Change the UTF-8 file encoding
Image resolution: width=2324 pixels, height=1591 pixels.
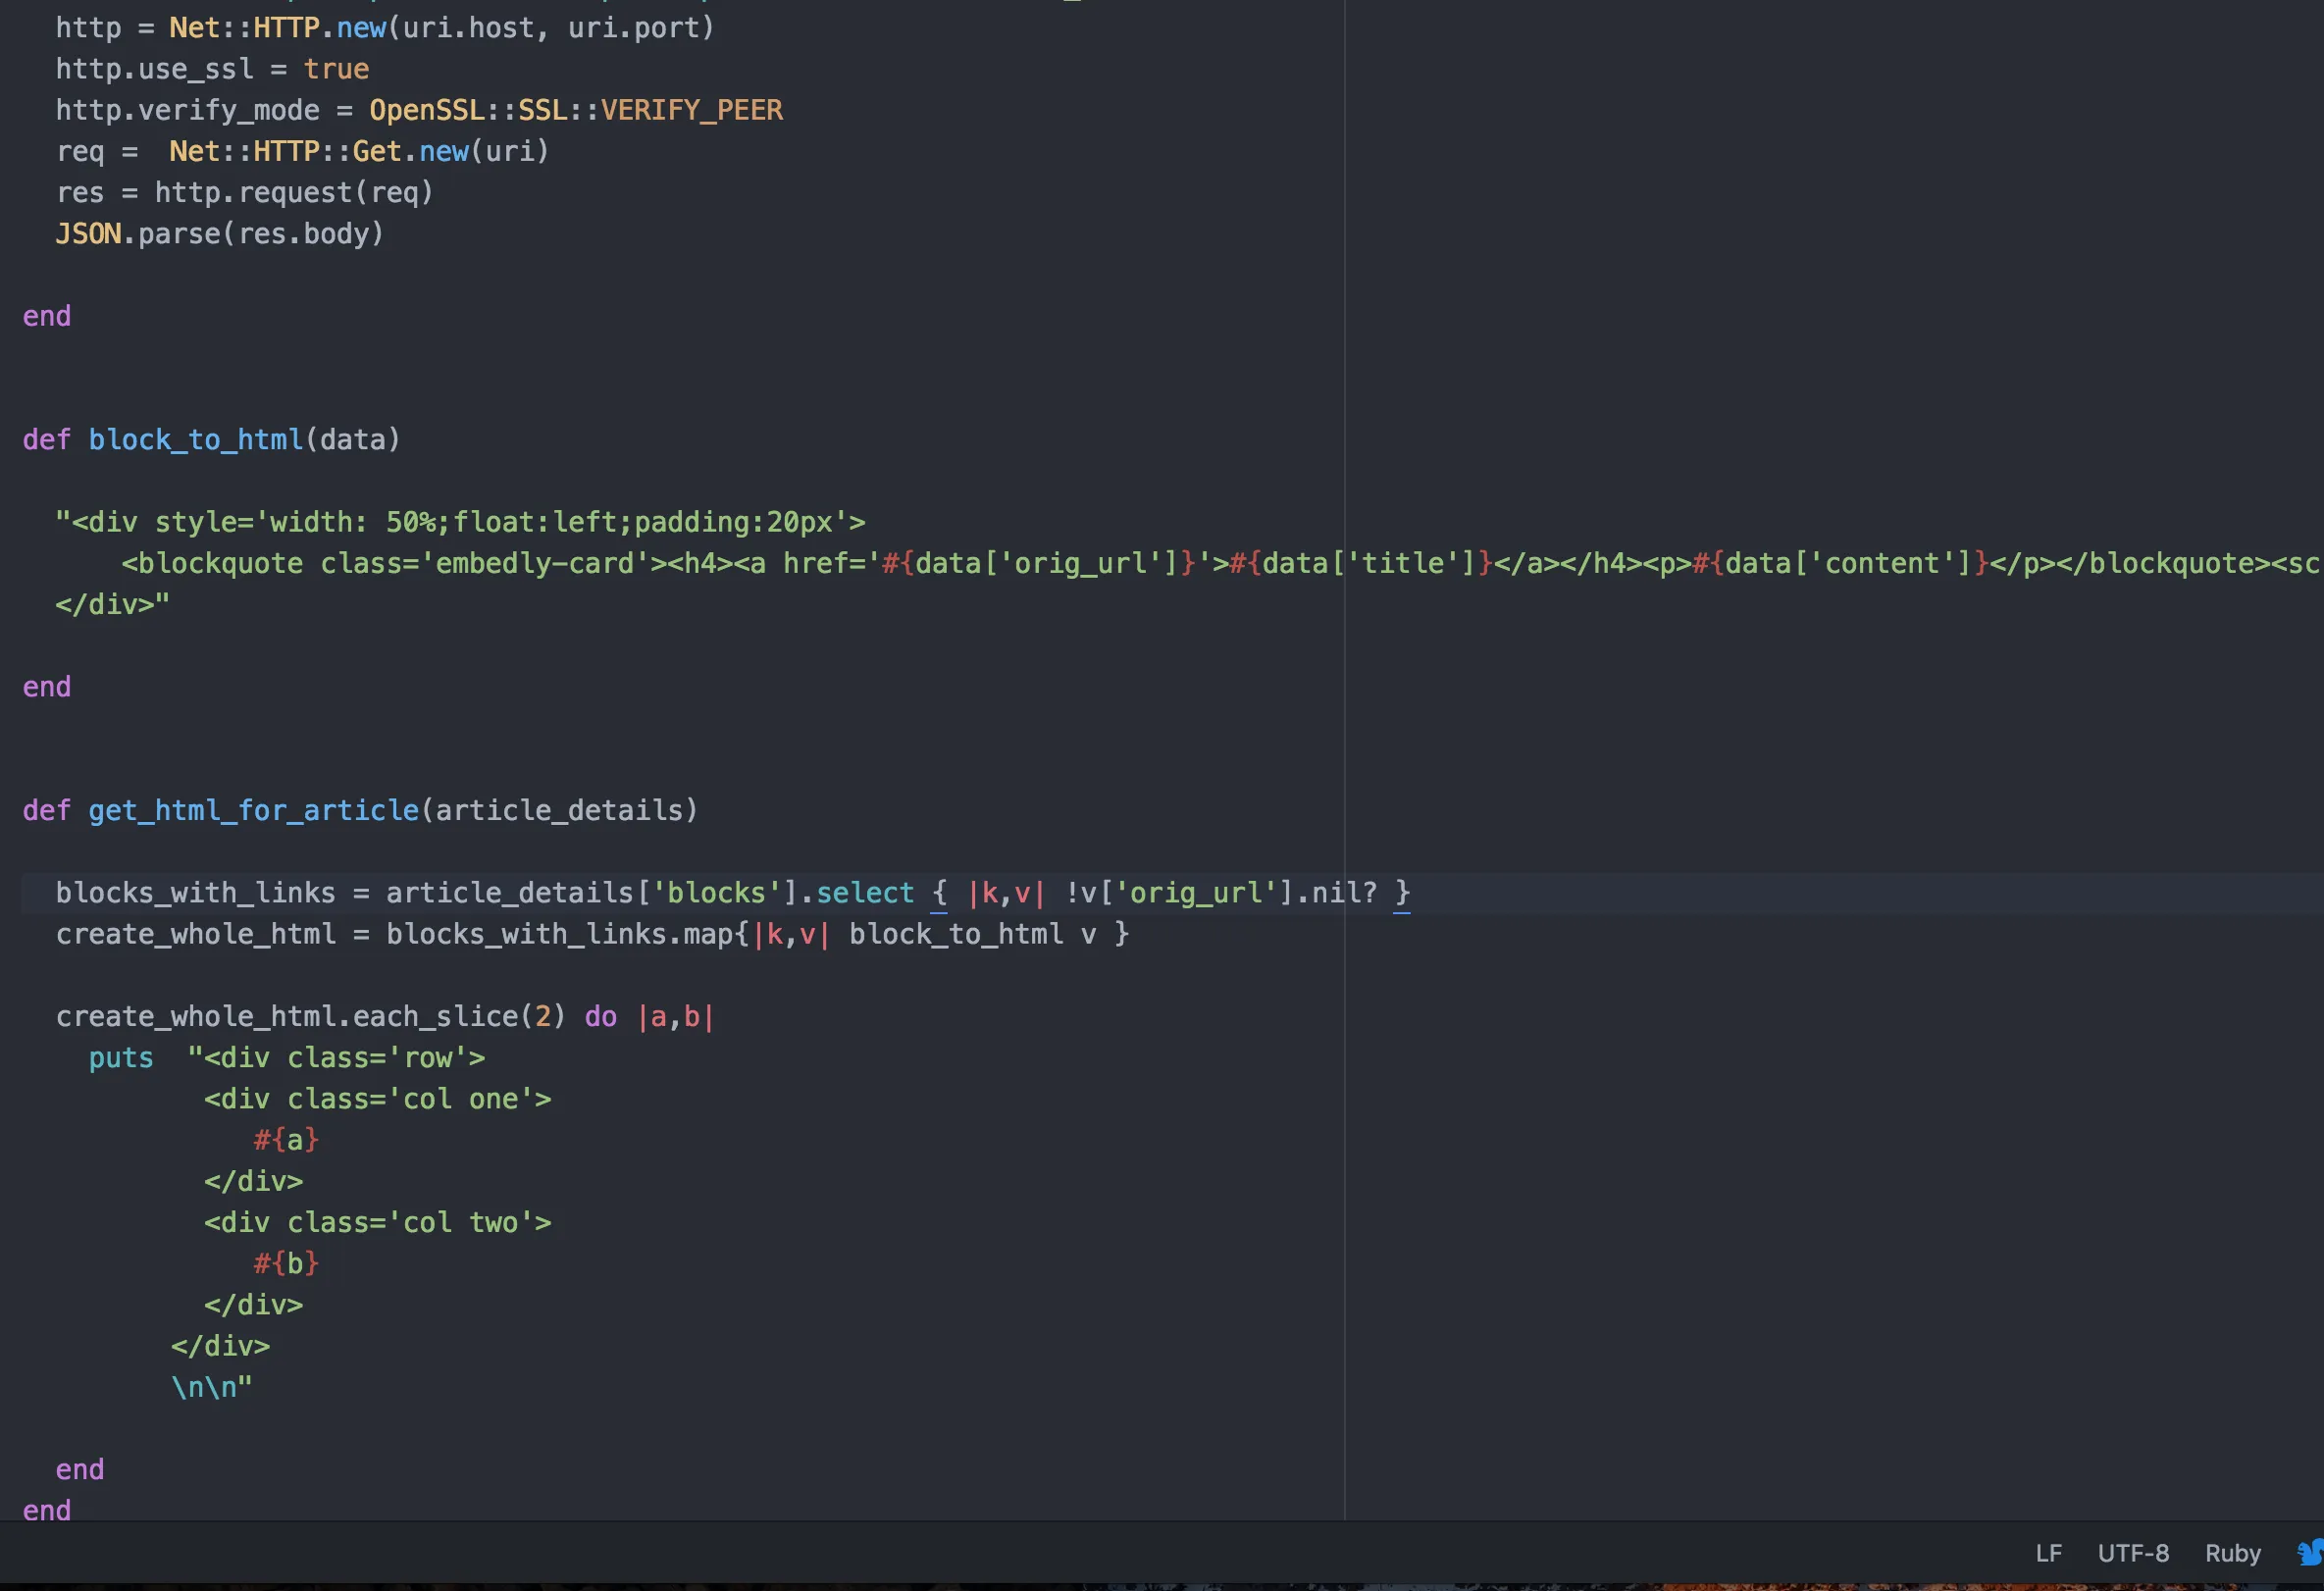2133,1553
